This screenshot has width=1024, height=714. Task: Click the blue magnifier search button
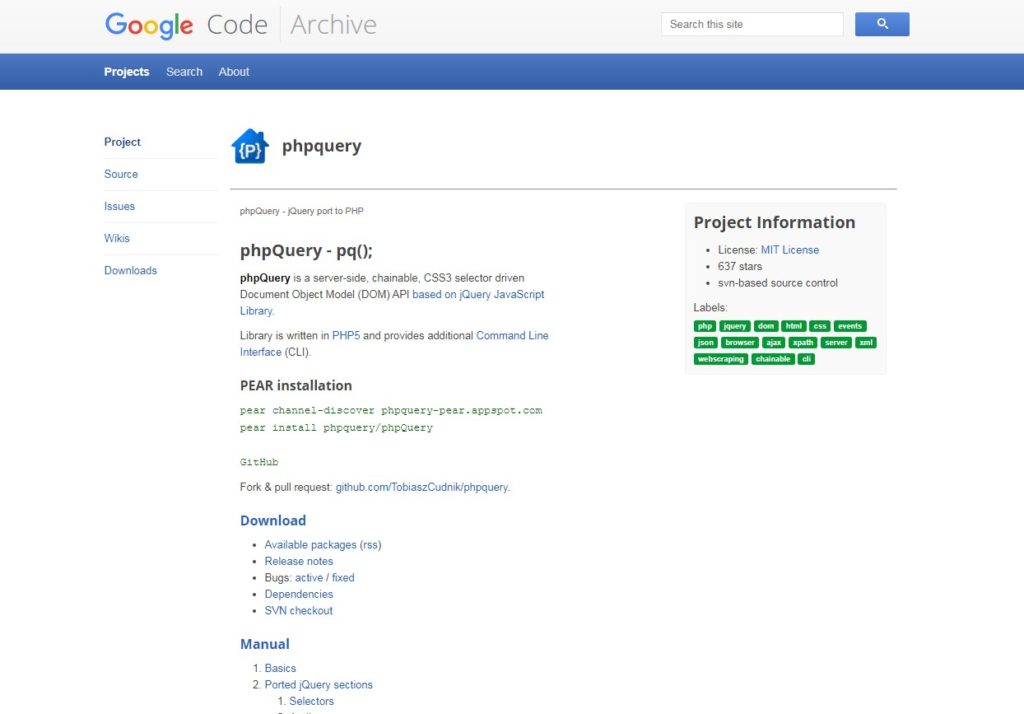pos(881,24)
